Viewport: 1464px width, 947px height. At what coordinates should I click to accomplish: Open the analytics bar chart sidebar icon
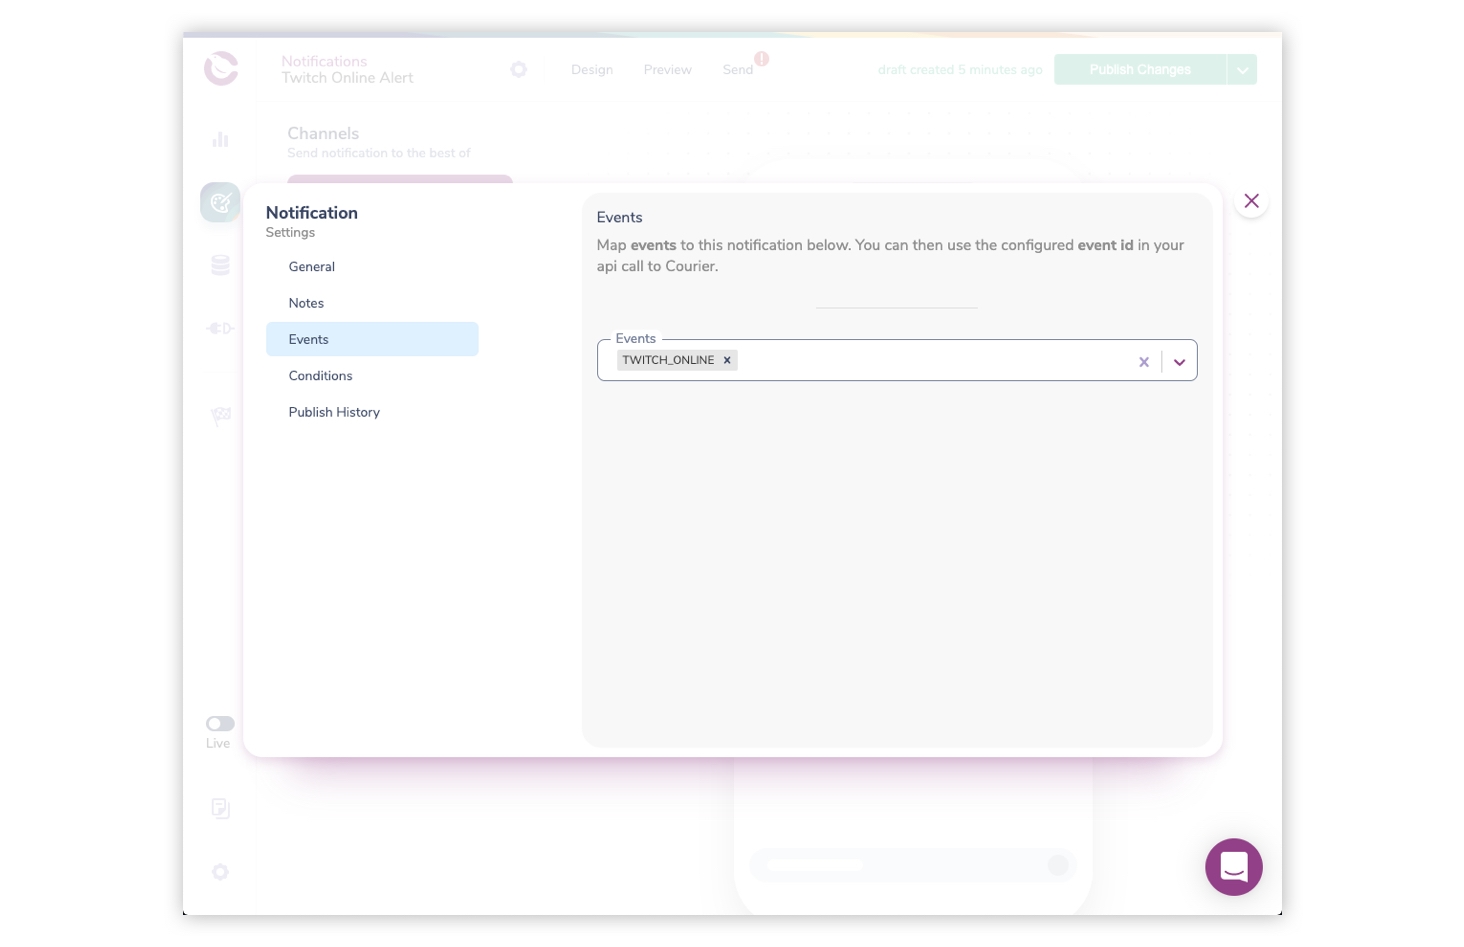(220, 139)
